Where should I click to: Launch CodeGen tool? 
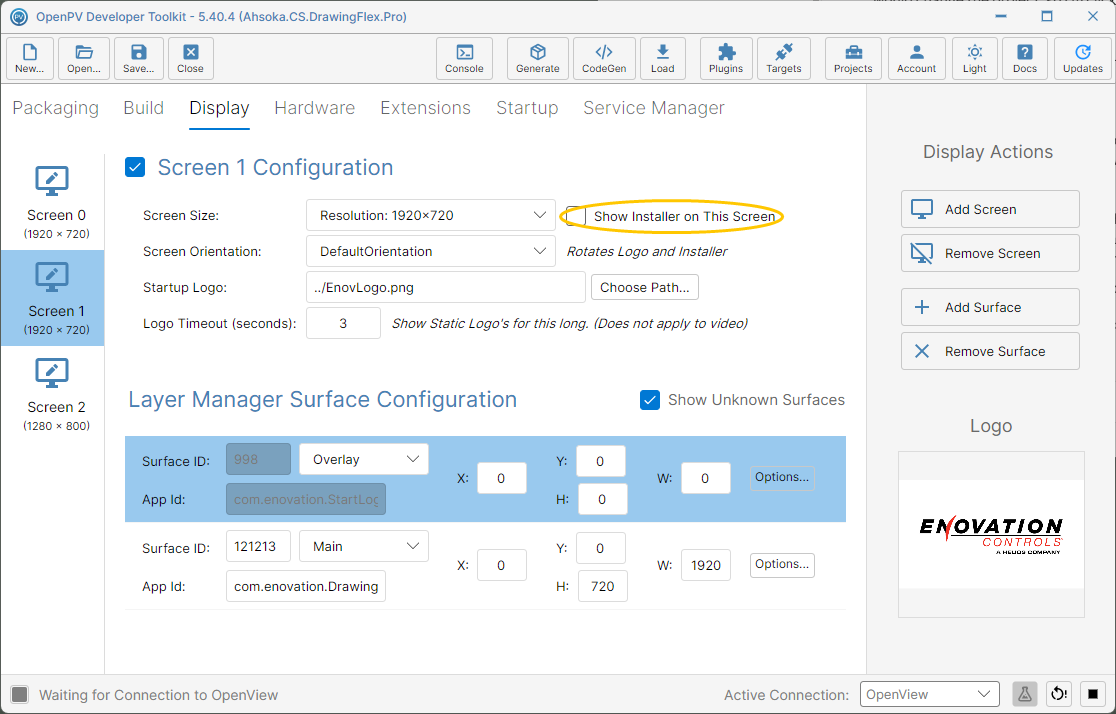pos(604,58)
